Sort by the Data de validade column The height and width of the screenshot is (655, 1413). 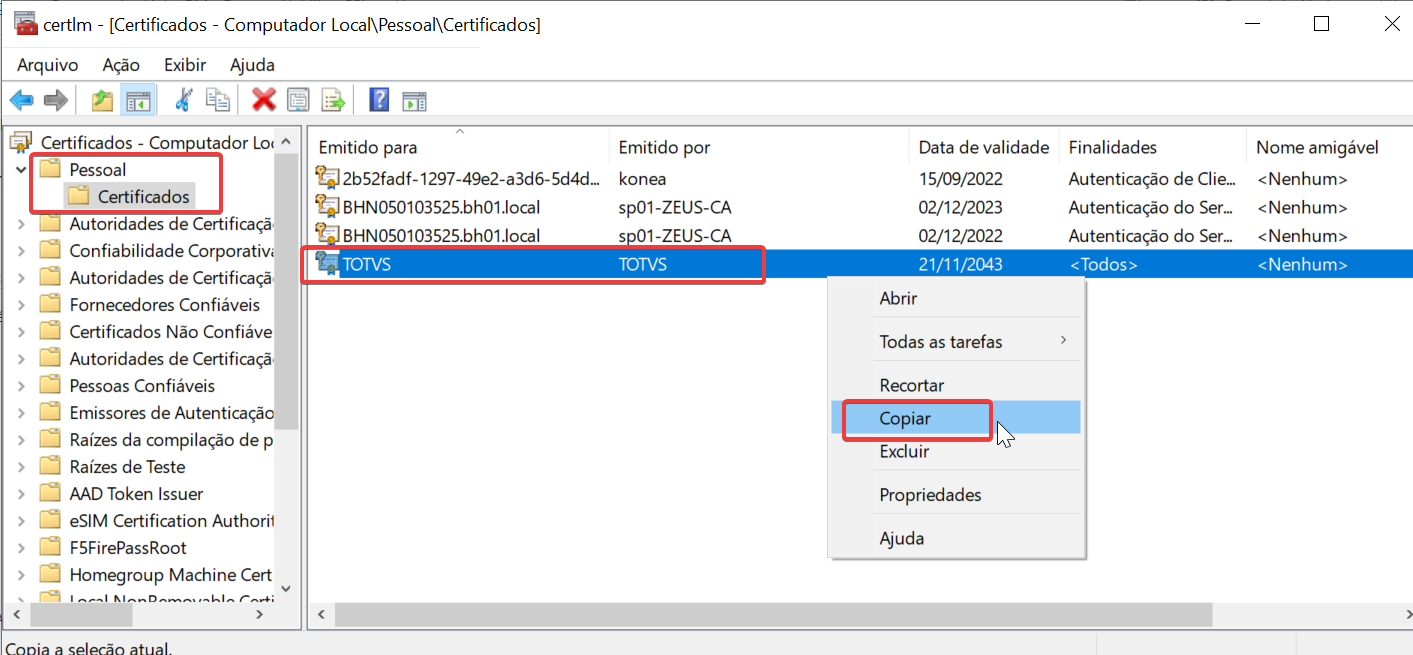(x=984, y=147)
